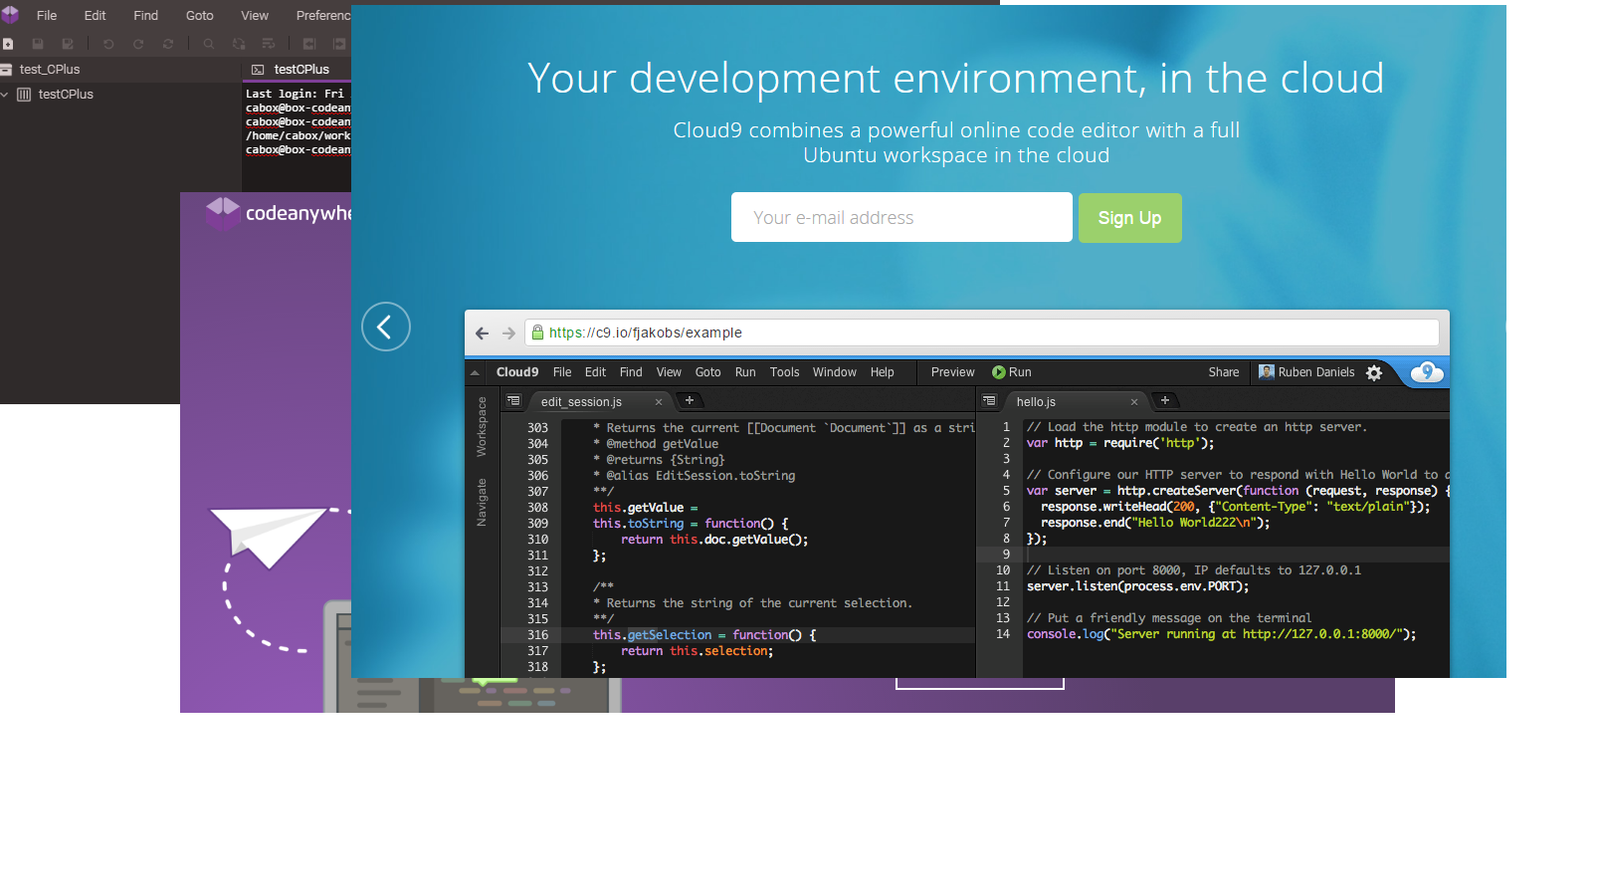
Task: Click the Codeanywhere cube logo in the menu bar
Action: pyautogui.click(x=9, y=14)
